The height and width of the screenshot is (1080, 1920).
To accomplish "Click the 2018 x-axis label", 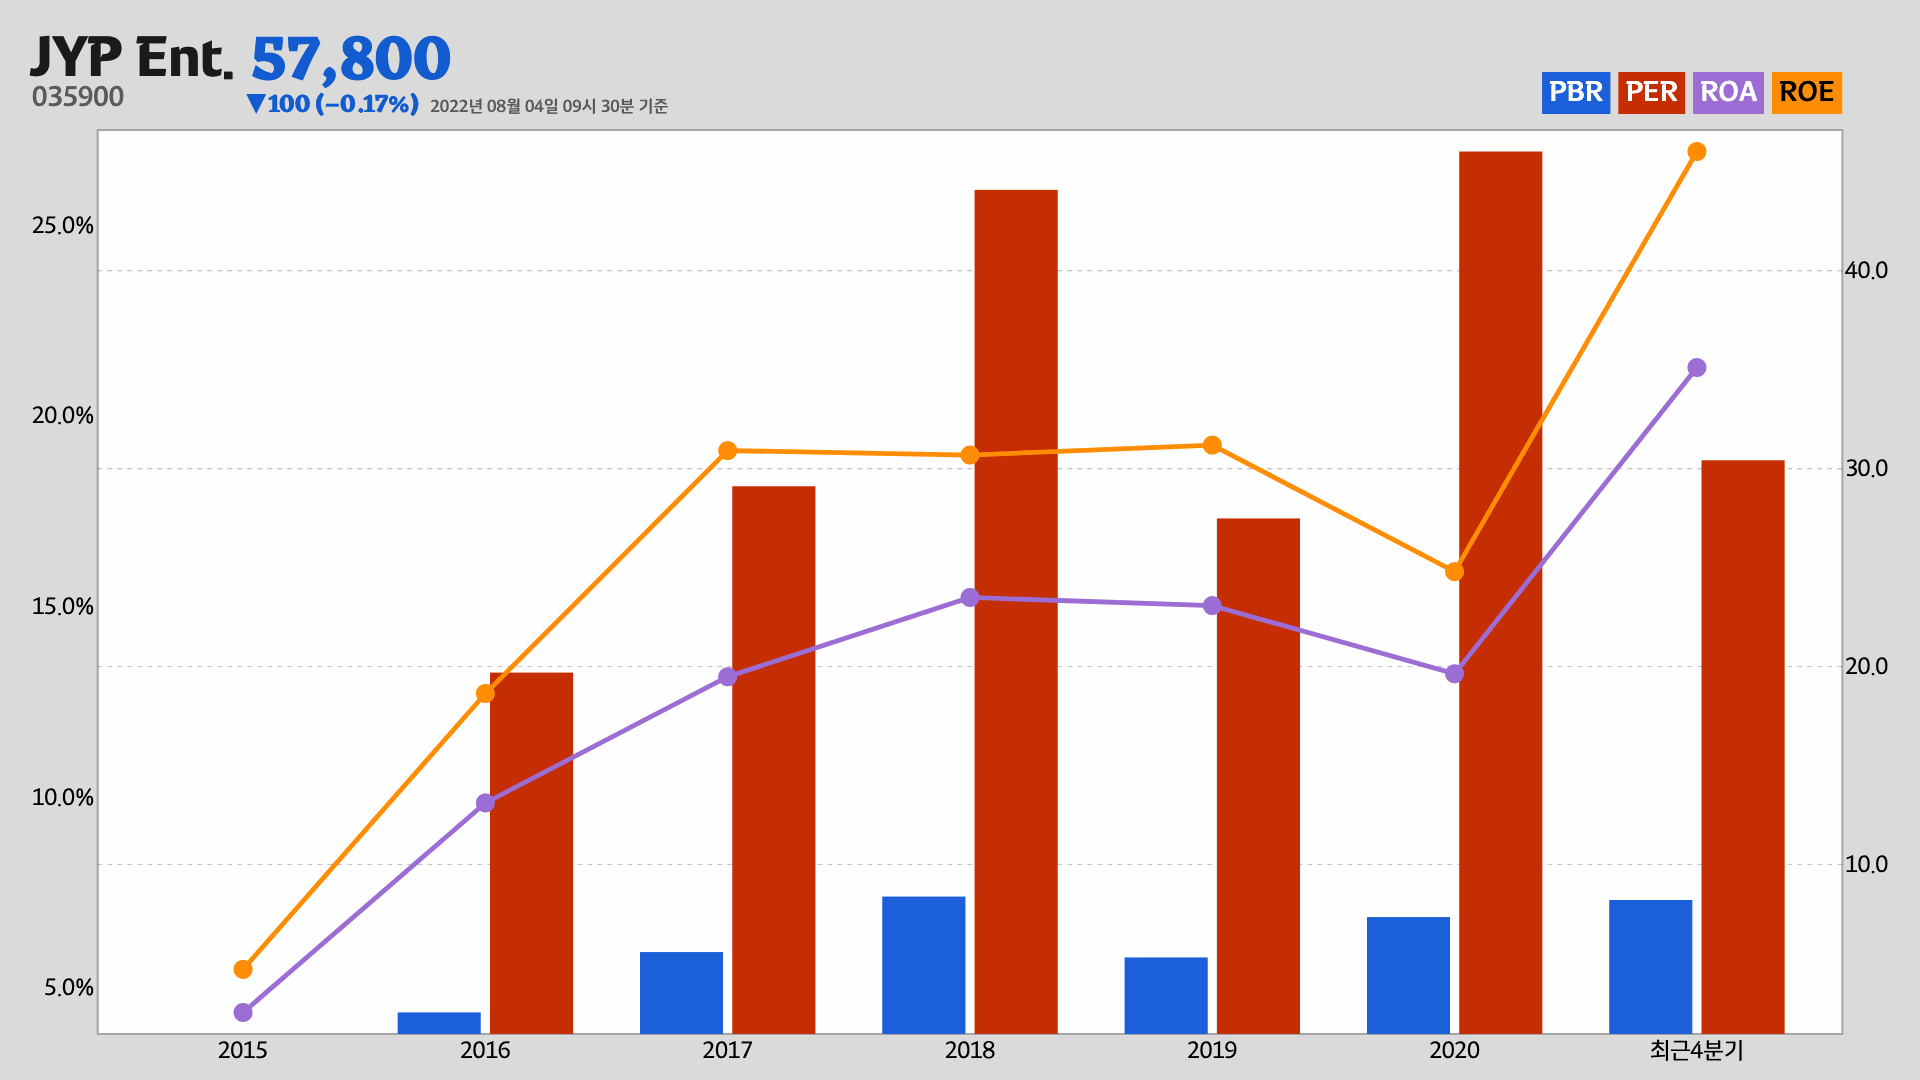I will tap(970, 1051).
